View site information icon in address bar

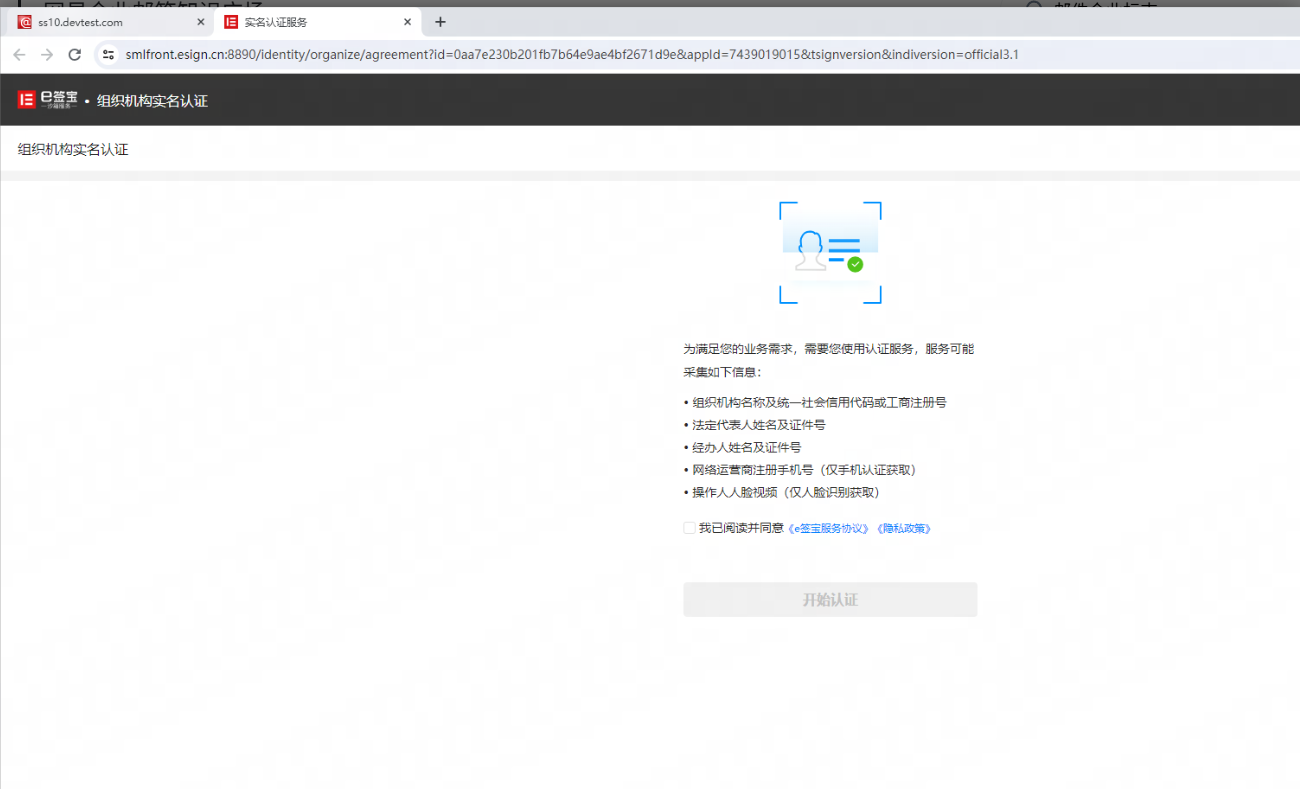pyautogui.click(x=109, y=55)
